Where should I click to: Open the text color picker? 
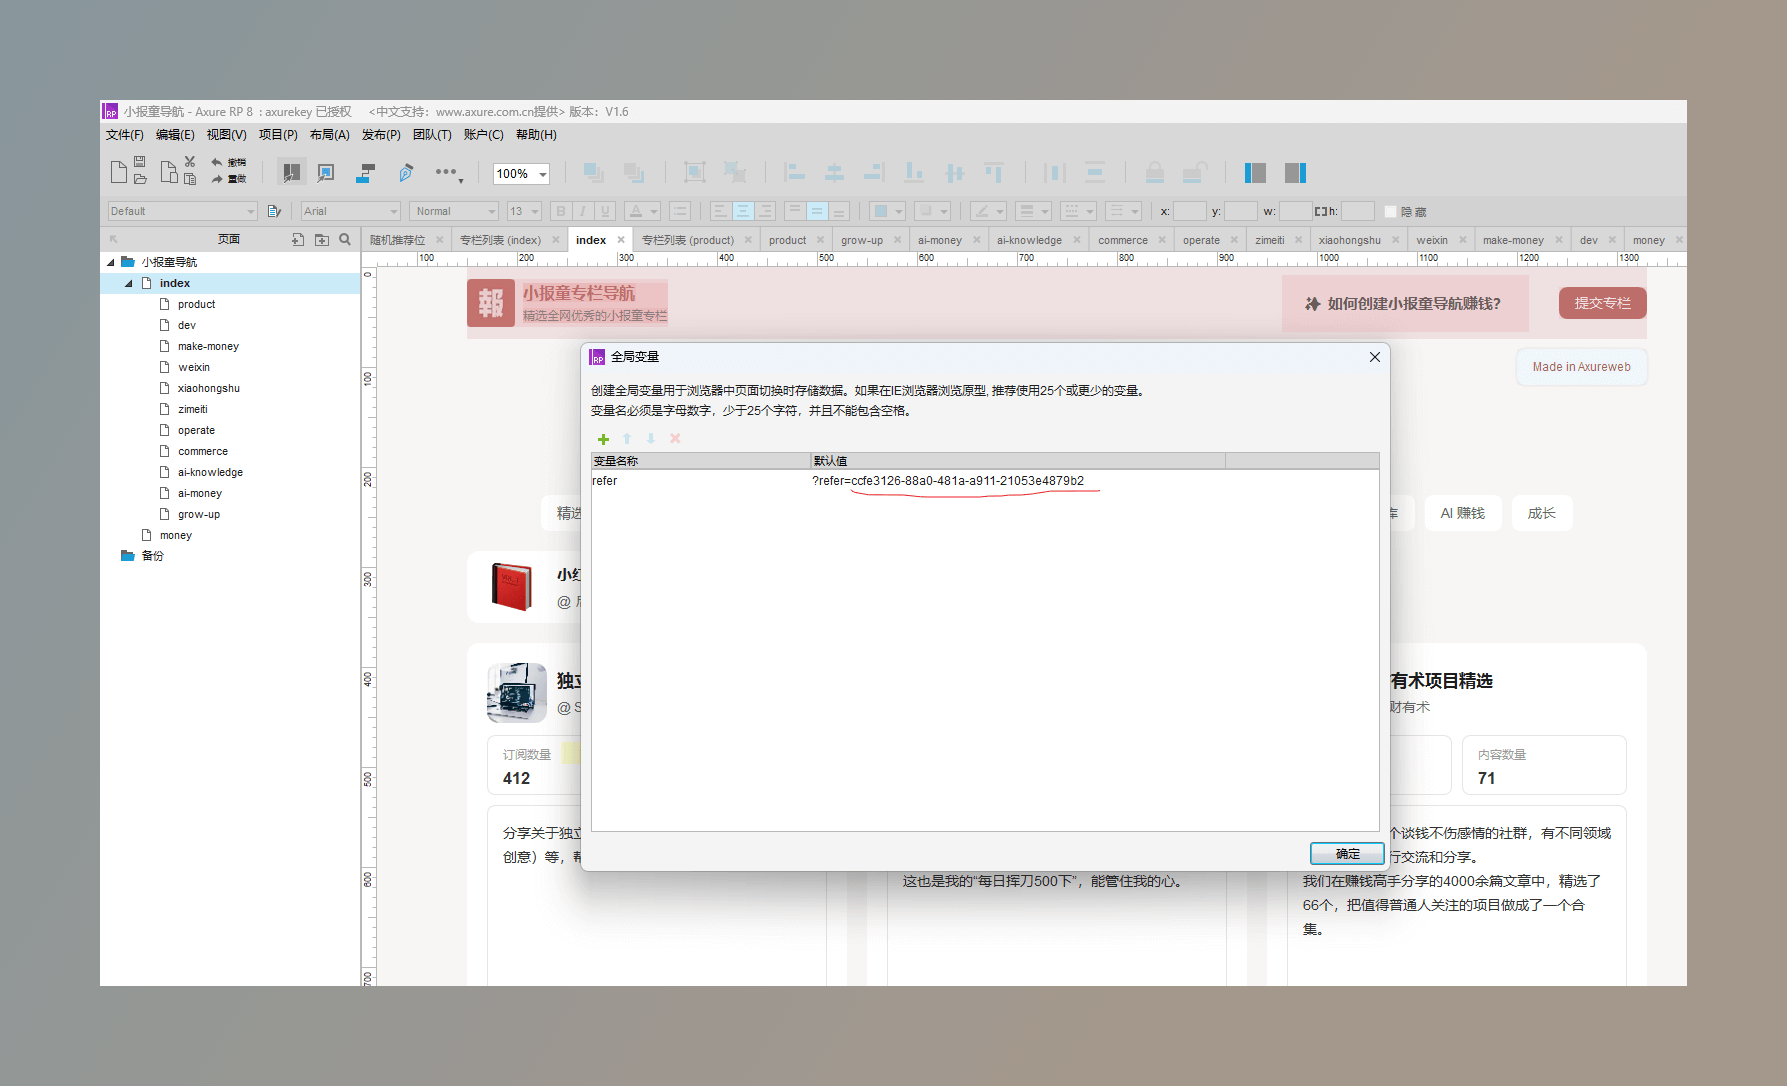coord(641,211)
